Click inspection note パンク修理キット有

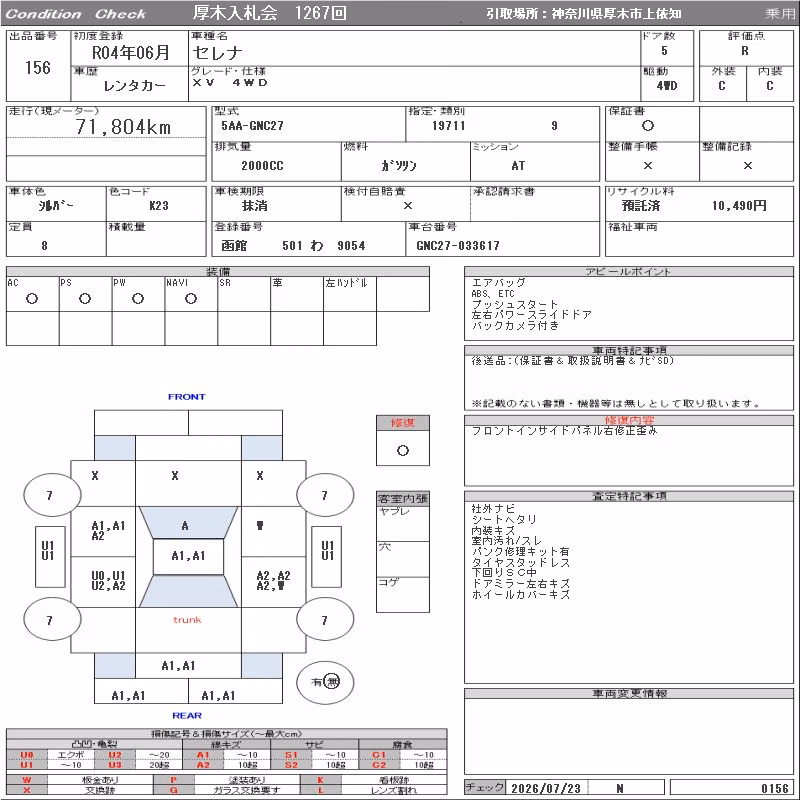[x=520, y=552]
